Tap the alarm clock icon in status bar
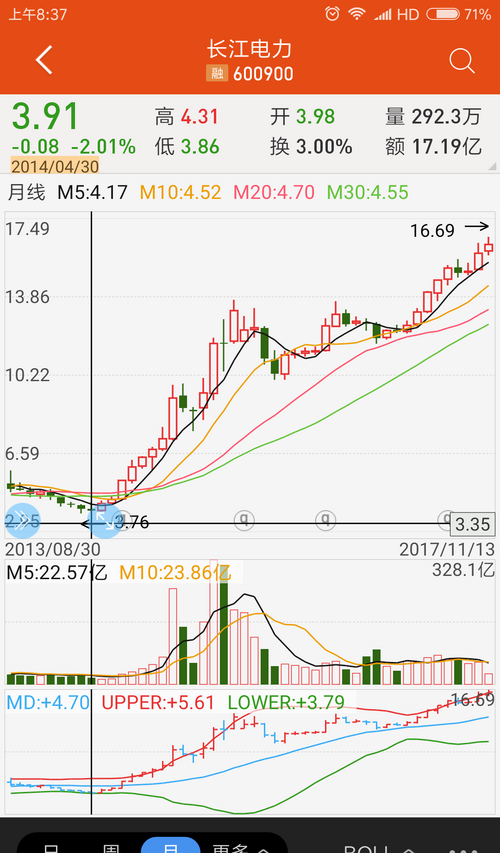Viewport: 500px width, 853px height. click(x=332, y=14)
